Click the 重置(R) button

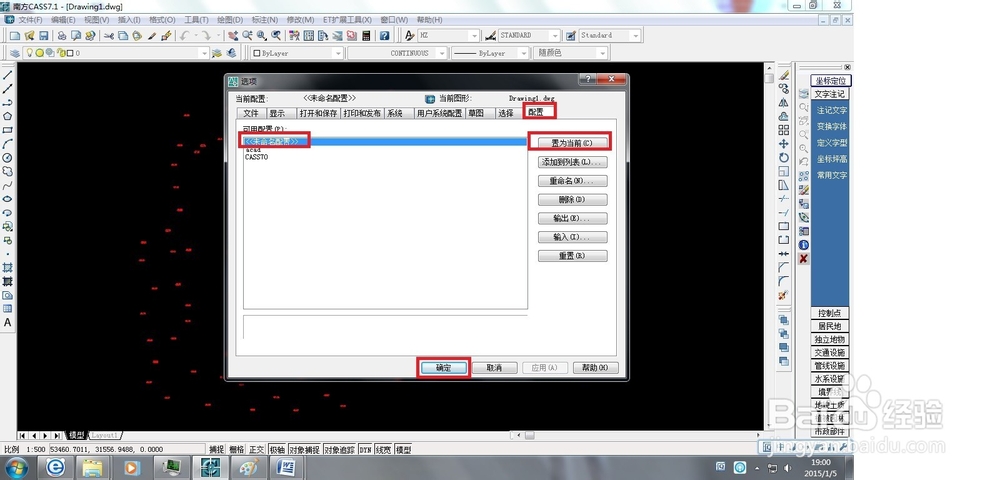pos(572,256)
